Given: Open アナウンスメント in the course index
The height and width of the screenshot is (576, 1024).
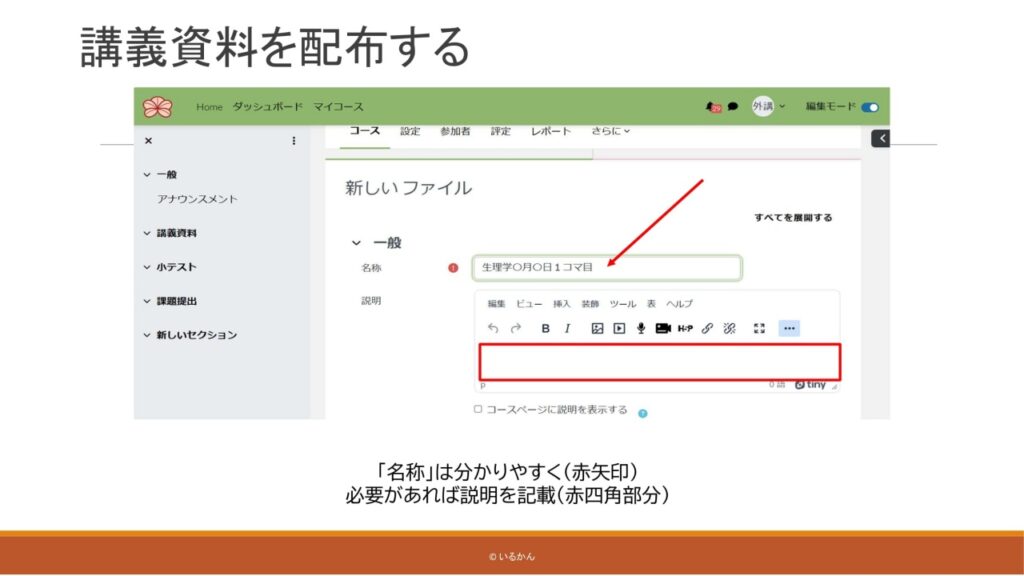Looking at the screenshot, I should click(197, 199).
